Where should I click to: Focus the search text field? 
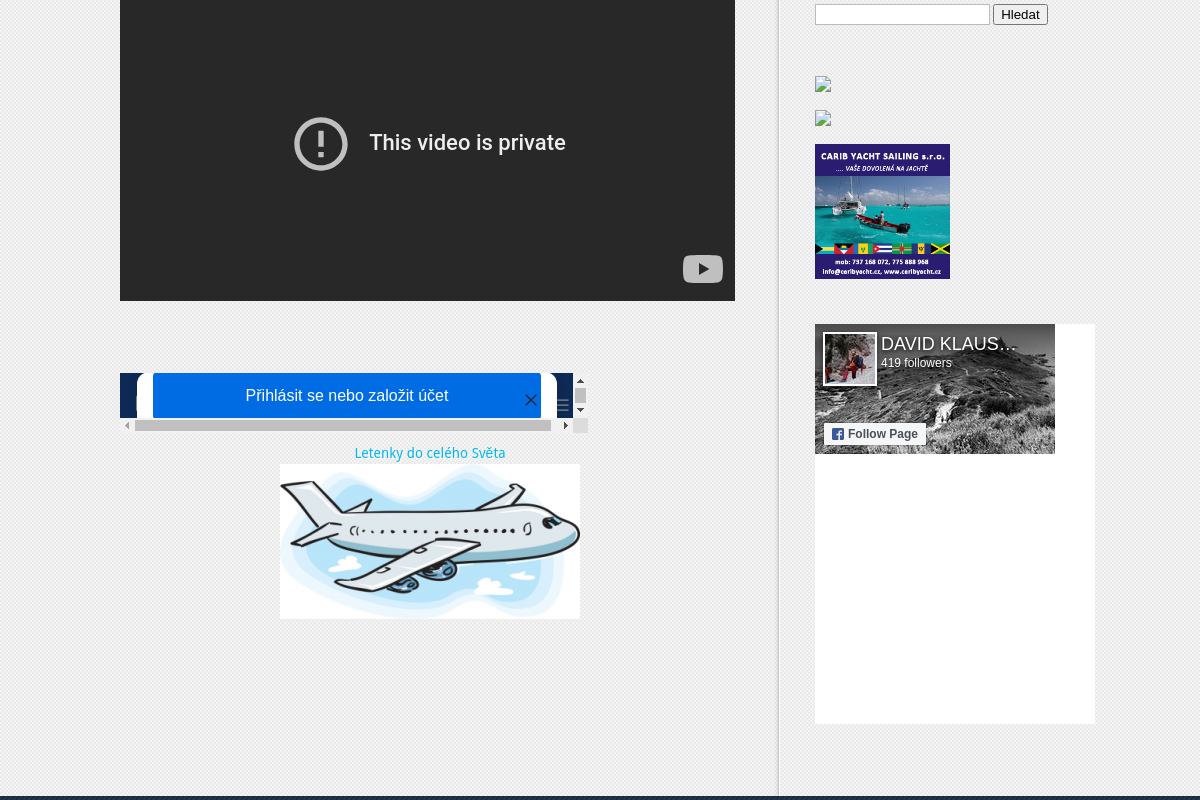pos(902,15)
